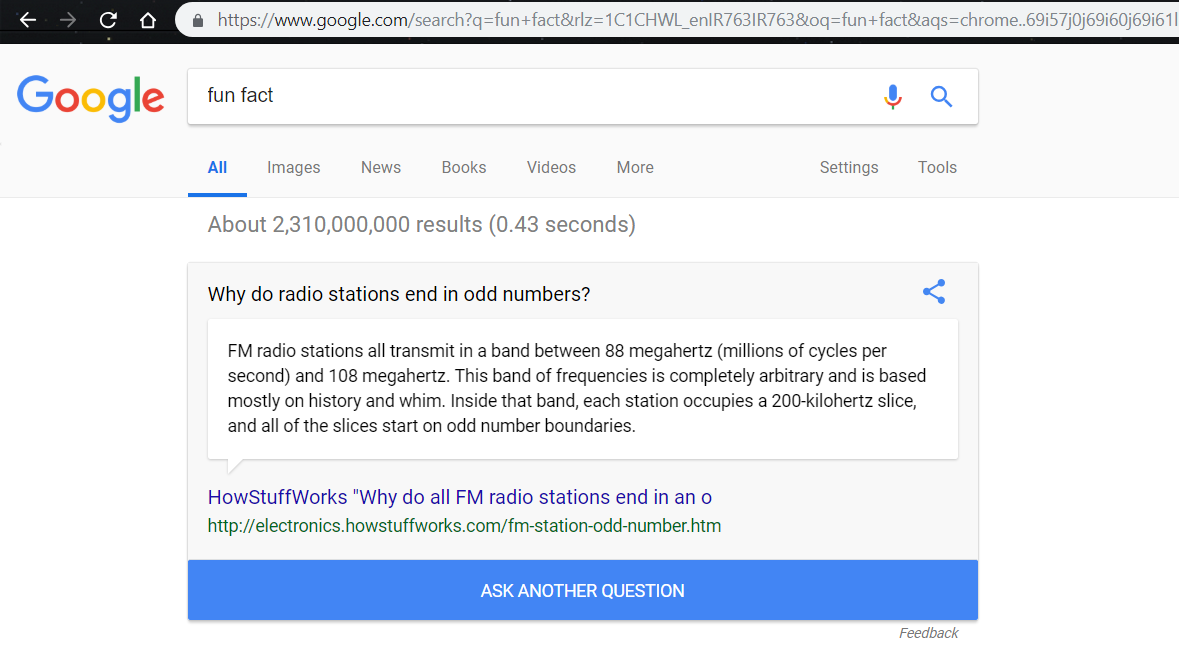The height and width of the screenshot is (663, 1179).
Task: Click the question 'Why do radio stations end in odd numbers?'
Action: tap(399, 294)
